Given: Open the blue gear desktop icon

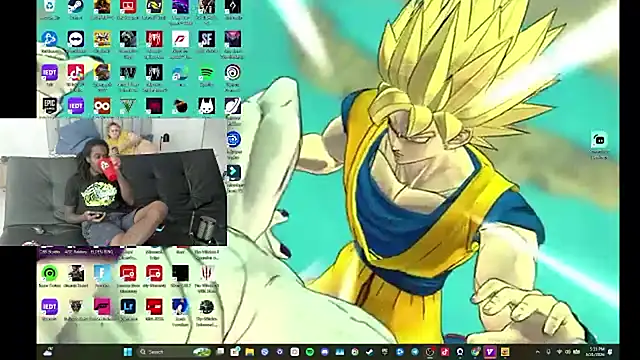Looking at the screenshot, I should [233, 139].
